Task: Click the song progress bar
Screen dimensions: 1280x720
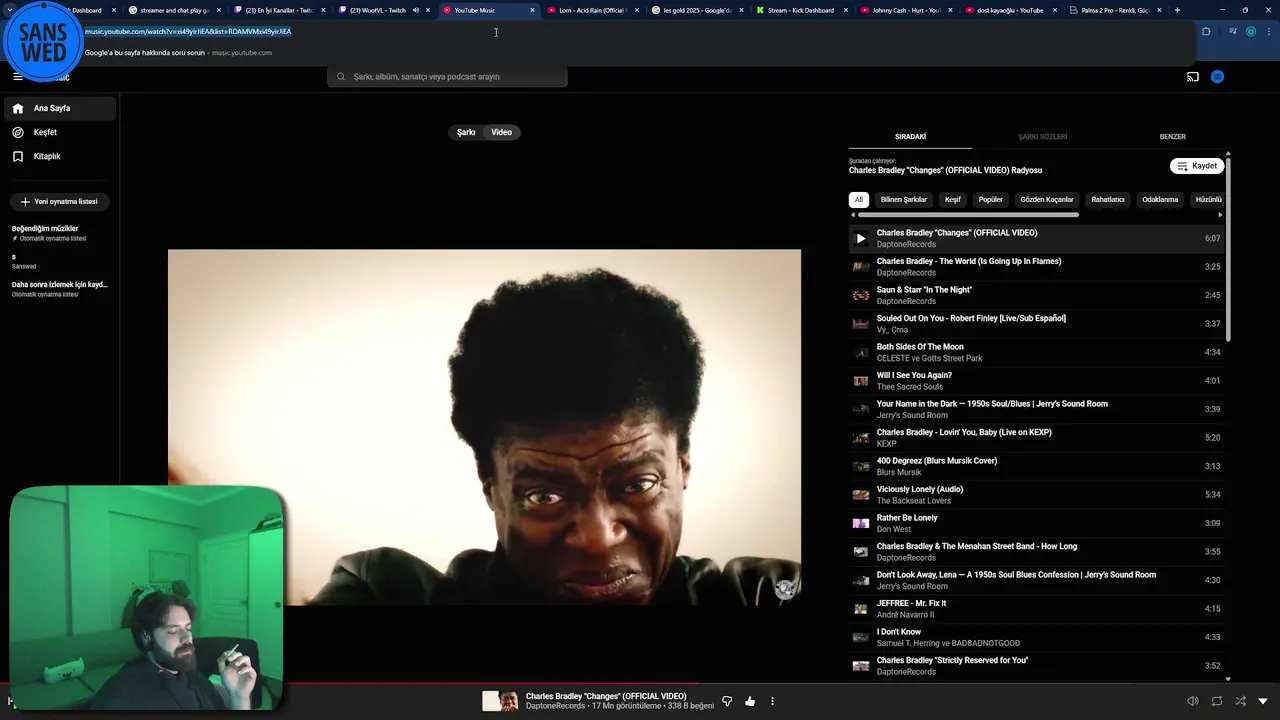Action: [640, 684]
